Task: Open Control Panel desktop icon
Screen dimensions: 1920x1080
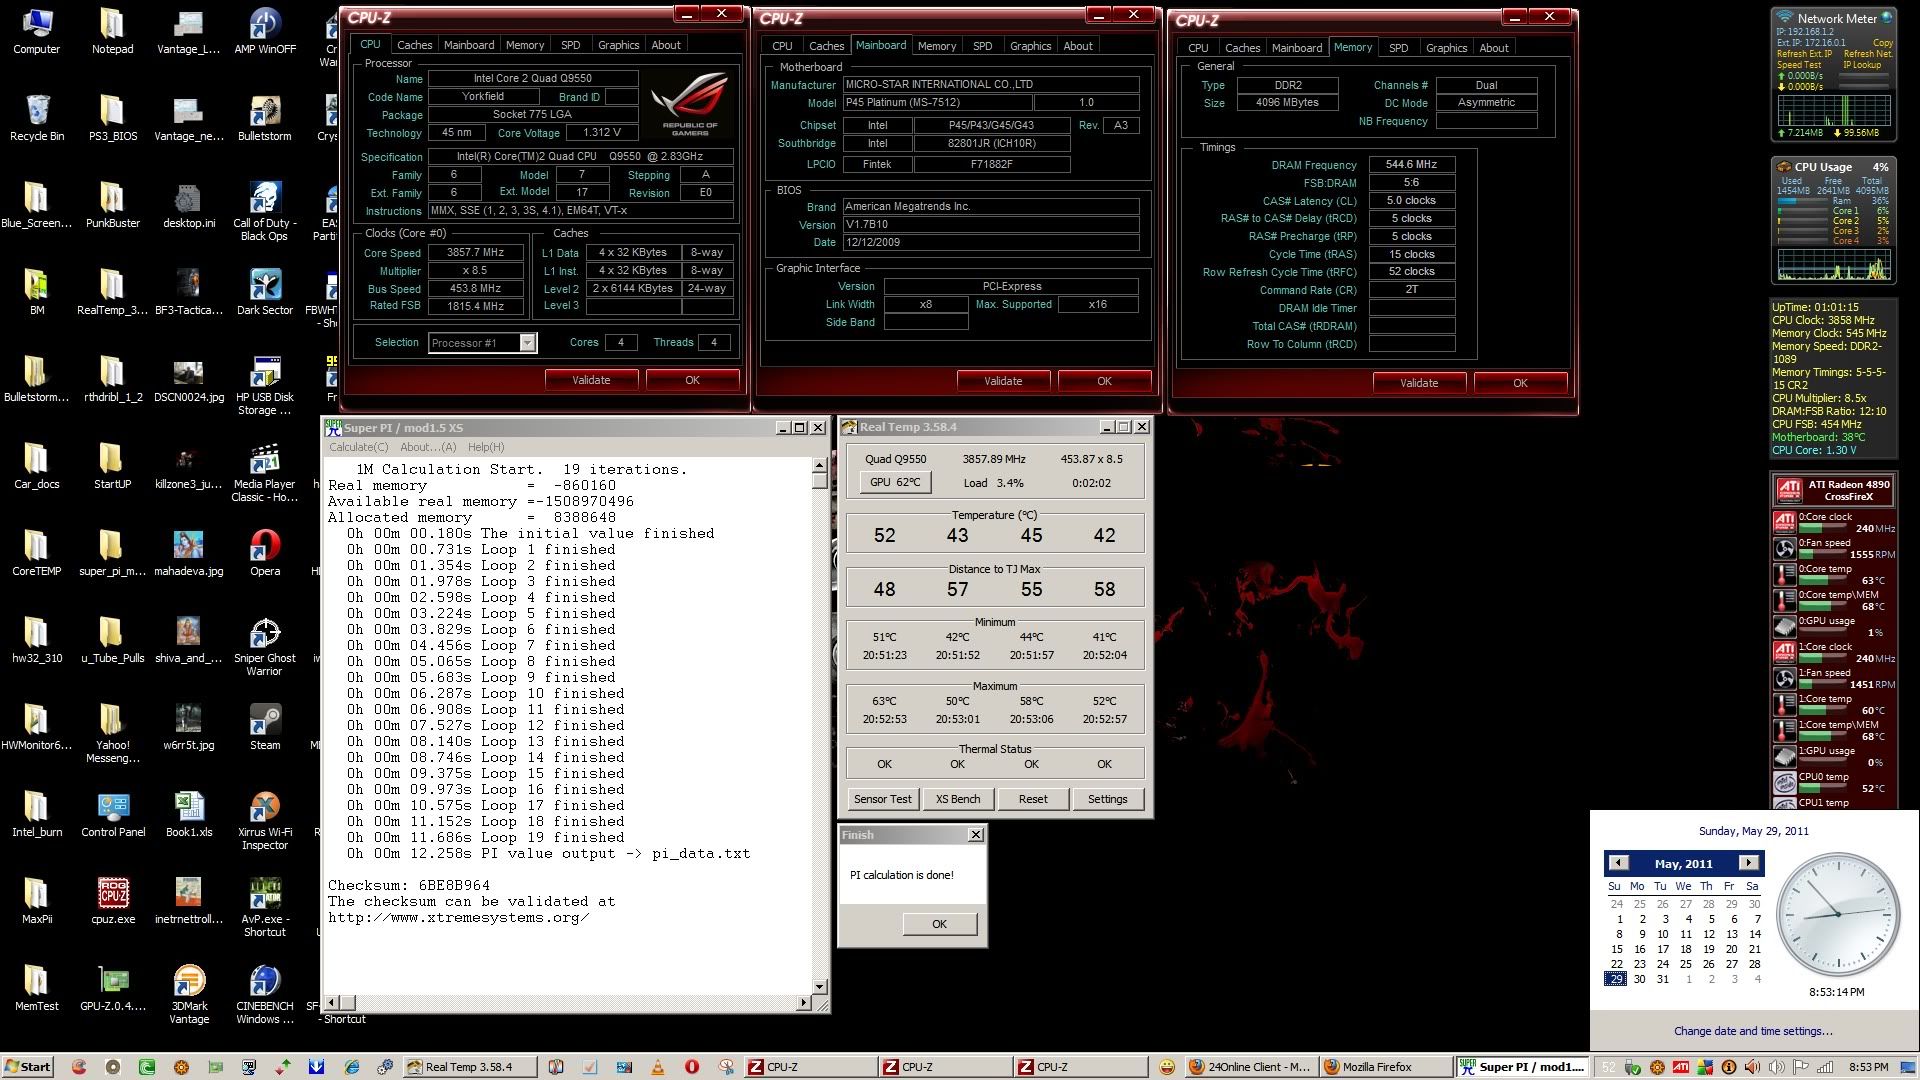Action: [x=113, y=814]
